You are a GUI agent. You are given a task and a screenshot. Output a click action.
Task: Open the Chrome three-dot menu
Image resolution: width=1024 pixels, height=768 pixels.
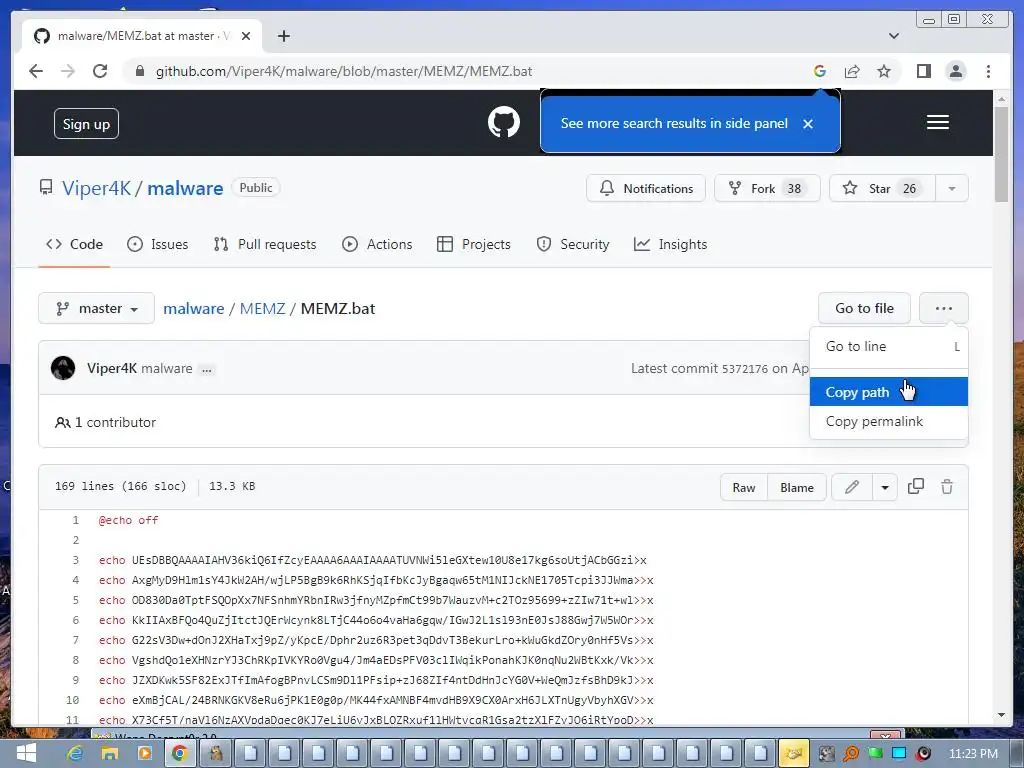click(x=988, y=71)
